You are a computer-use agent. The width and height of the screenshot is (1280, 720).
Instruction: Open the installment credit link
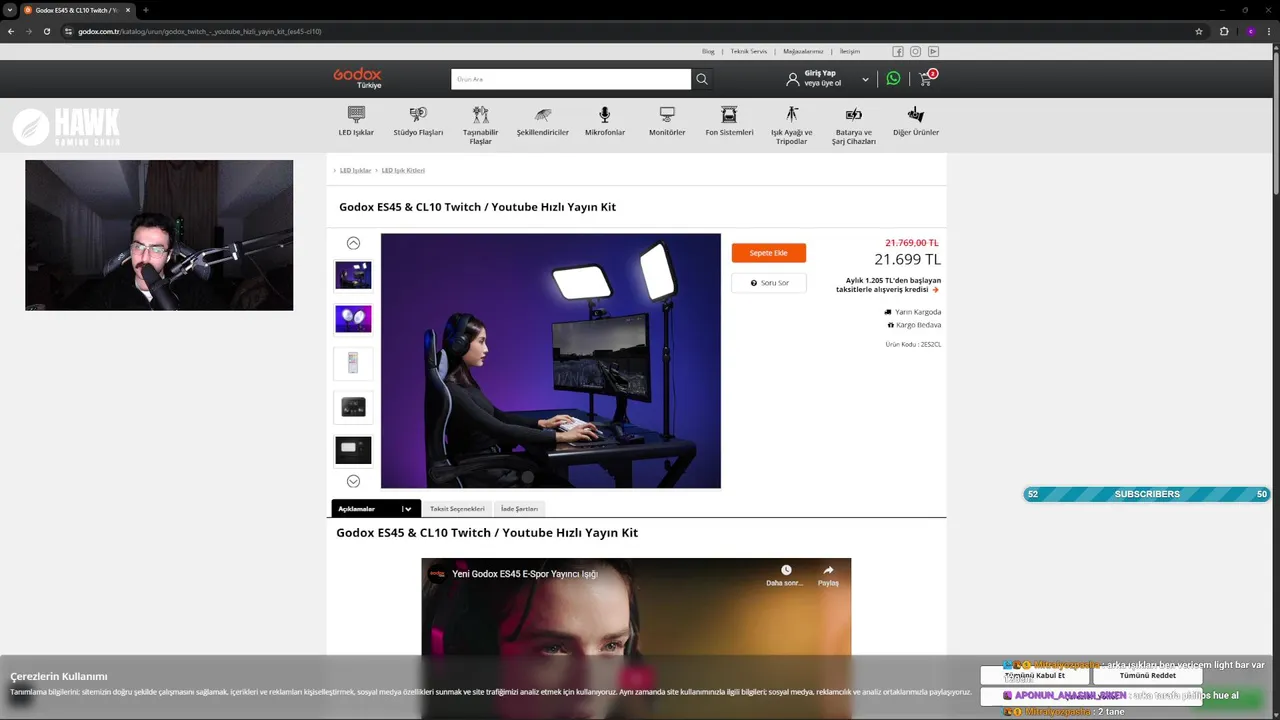click(x=888, y=285)
